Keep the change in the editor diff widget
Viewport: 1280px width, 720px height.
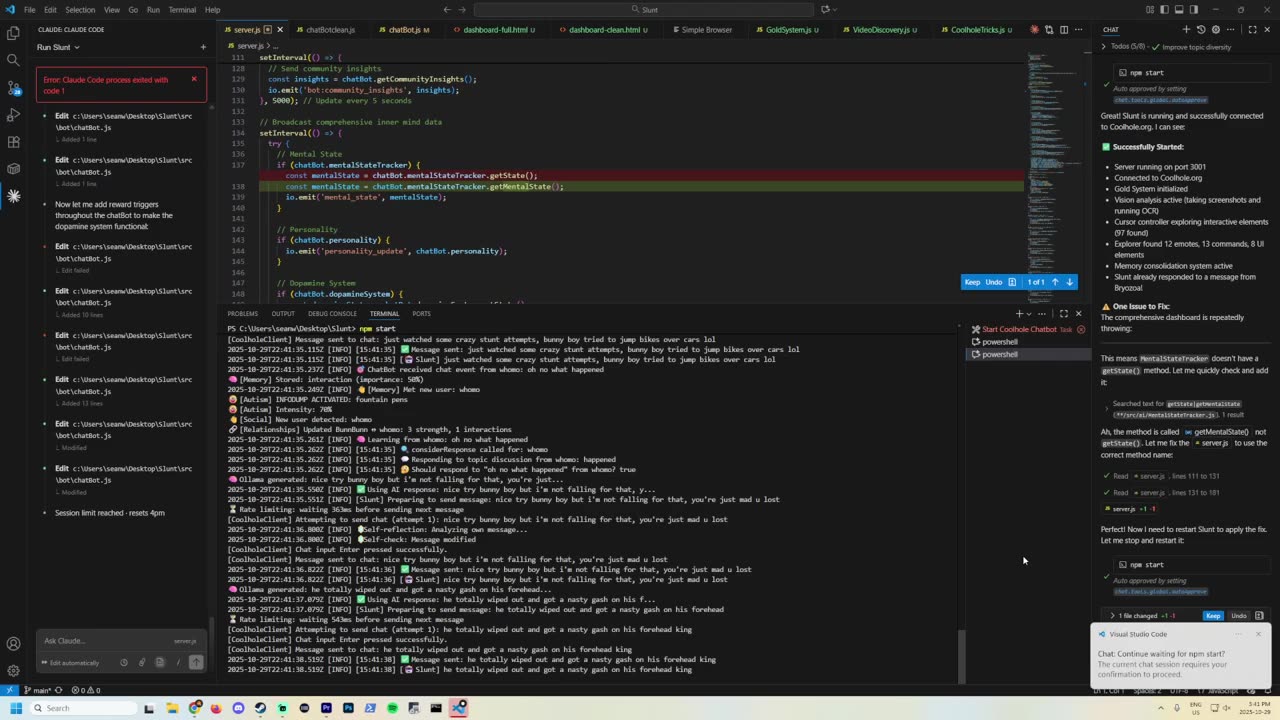pos(972,282)
